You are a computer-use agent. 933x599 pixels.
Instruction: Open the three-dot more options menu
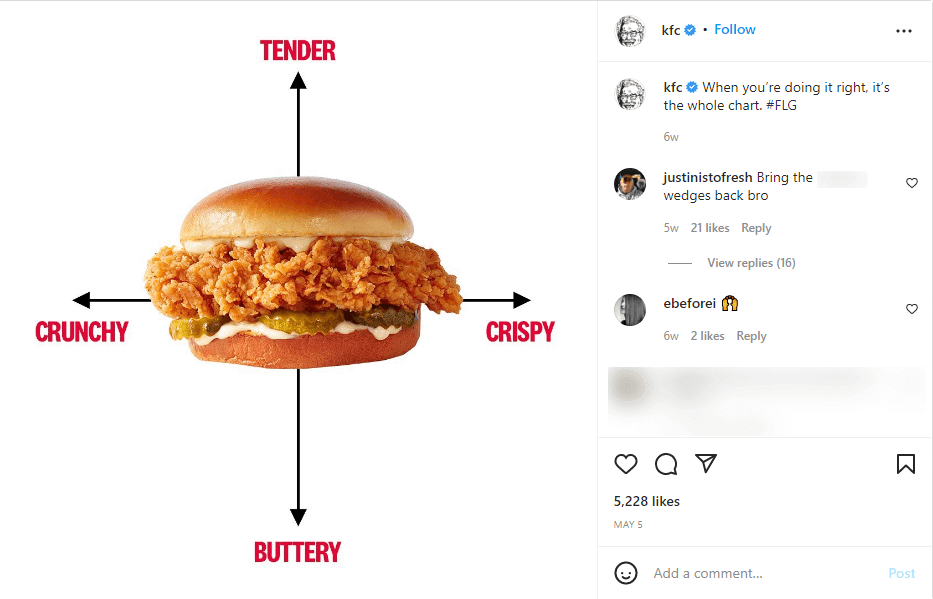click(x=903, y=31)
